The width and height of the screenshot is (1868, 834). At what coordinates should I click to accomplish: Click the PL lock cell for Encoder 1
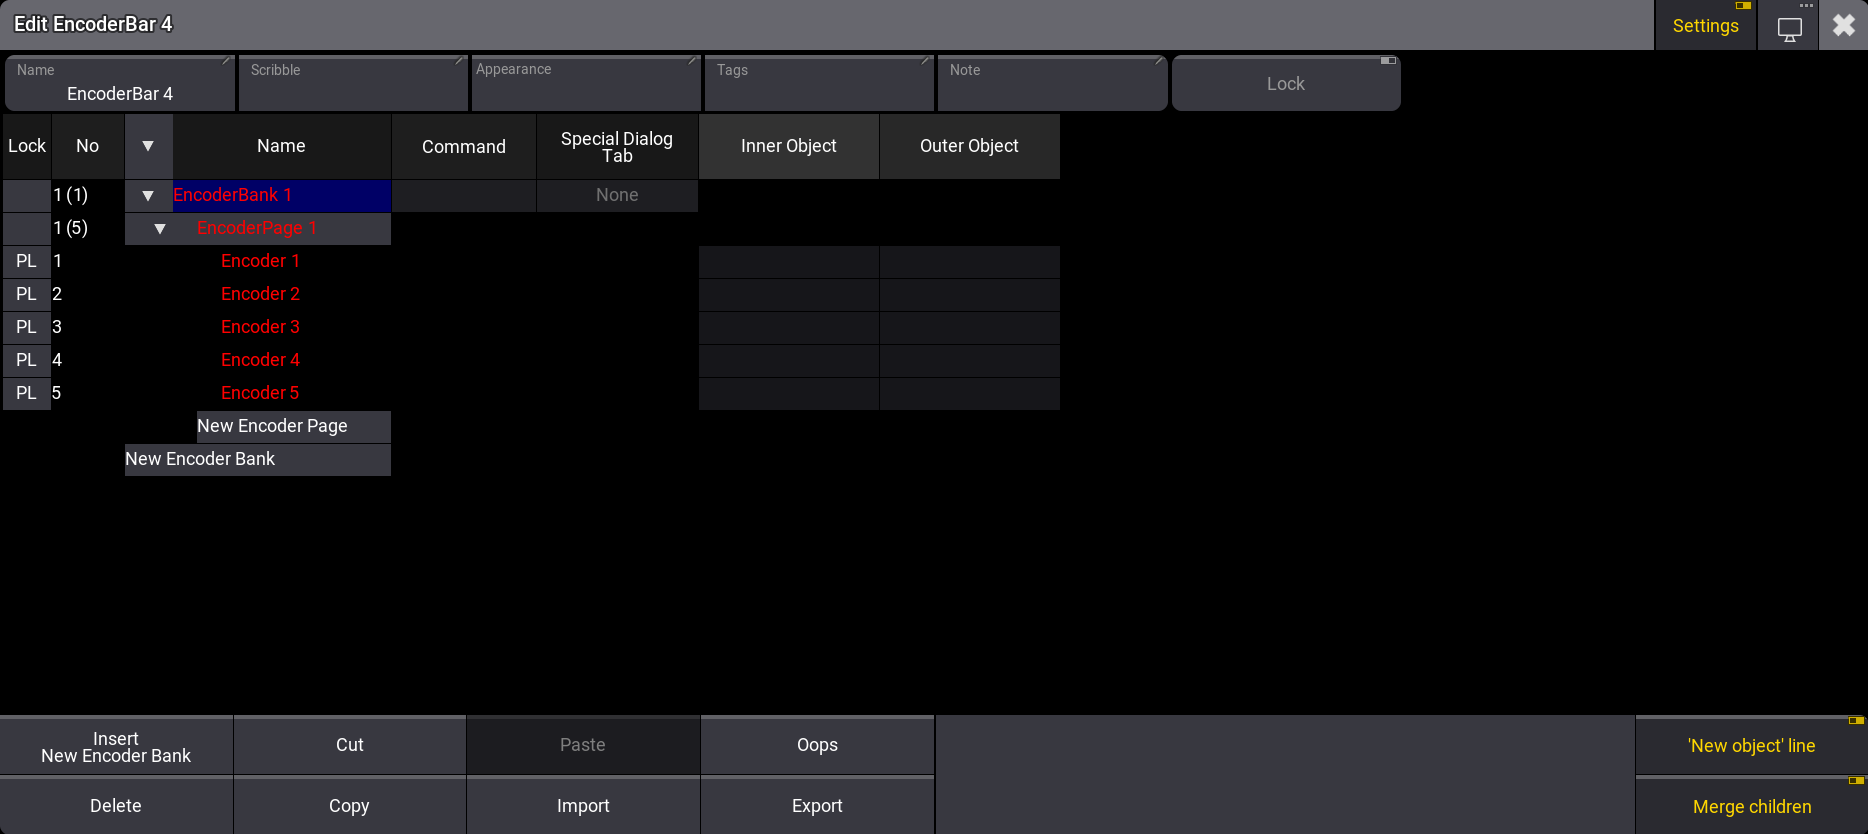click(27, 261)
